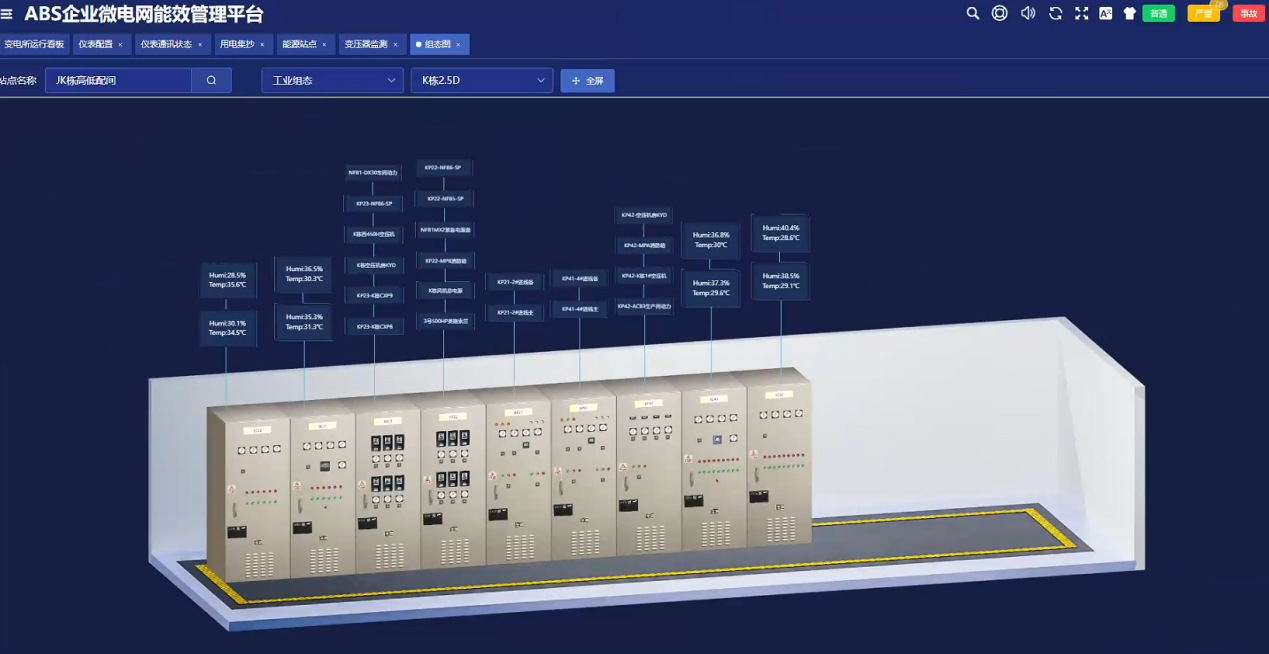The width and height of the screenshot is (1269, 654).
Task: Switch to the 变电所运行看板 tab
Action: point(34,44)
